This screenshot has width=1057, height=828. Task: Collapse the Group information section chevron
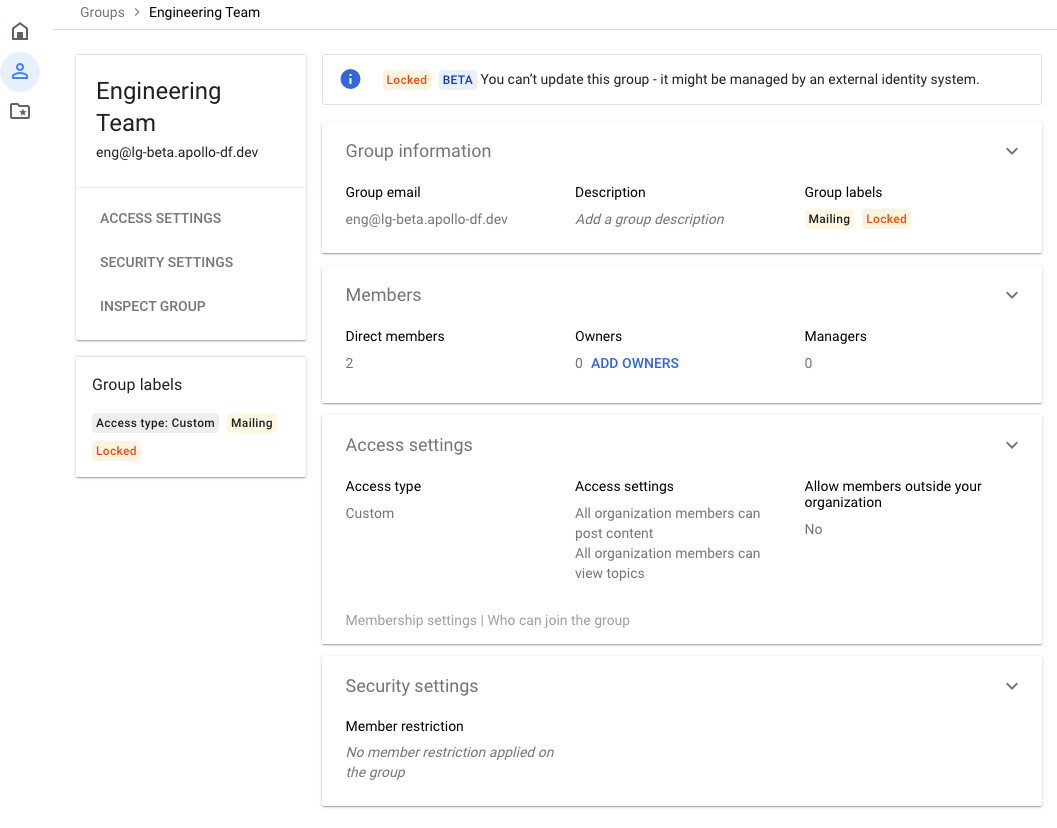tap(1012, 151)
